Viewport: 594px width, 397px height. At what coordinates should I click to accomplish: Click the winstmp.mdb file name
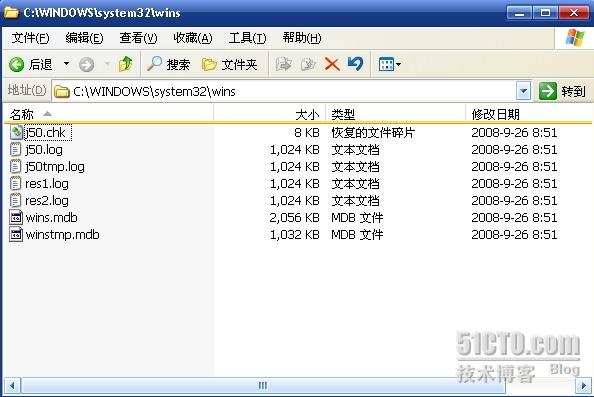pos(63,234)
